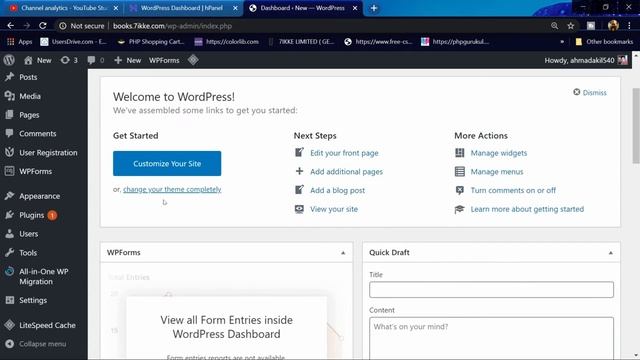The image size is (640, 360).
Task: Click the Quick Draft Title field
Action: [x=491, y=289]
